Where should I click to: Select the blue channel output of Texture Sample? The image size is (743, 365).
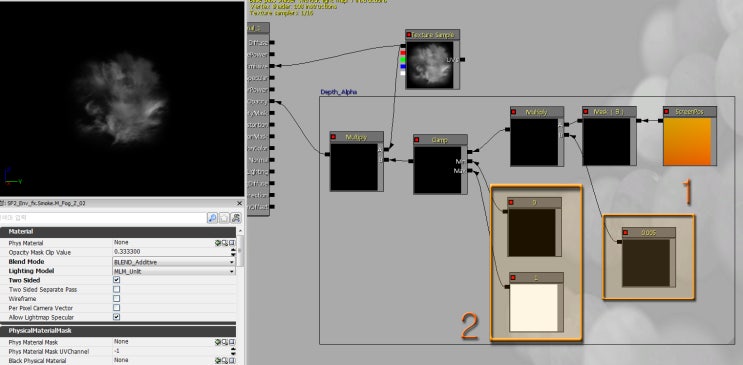point(403,66)
